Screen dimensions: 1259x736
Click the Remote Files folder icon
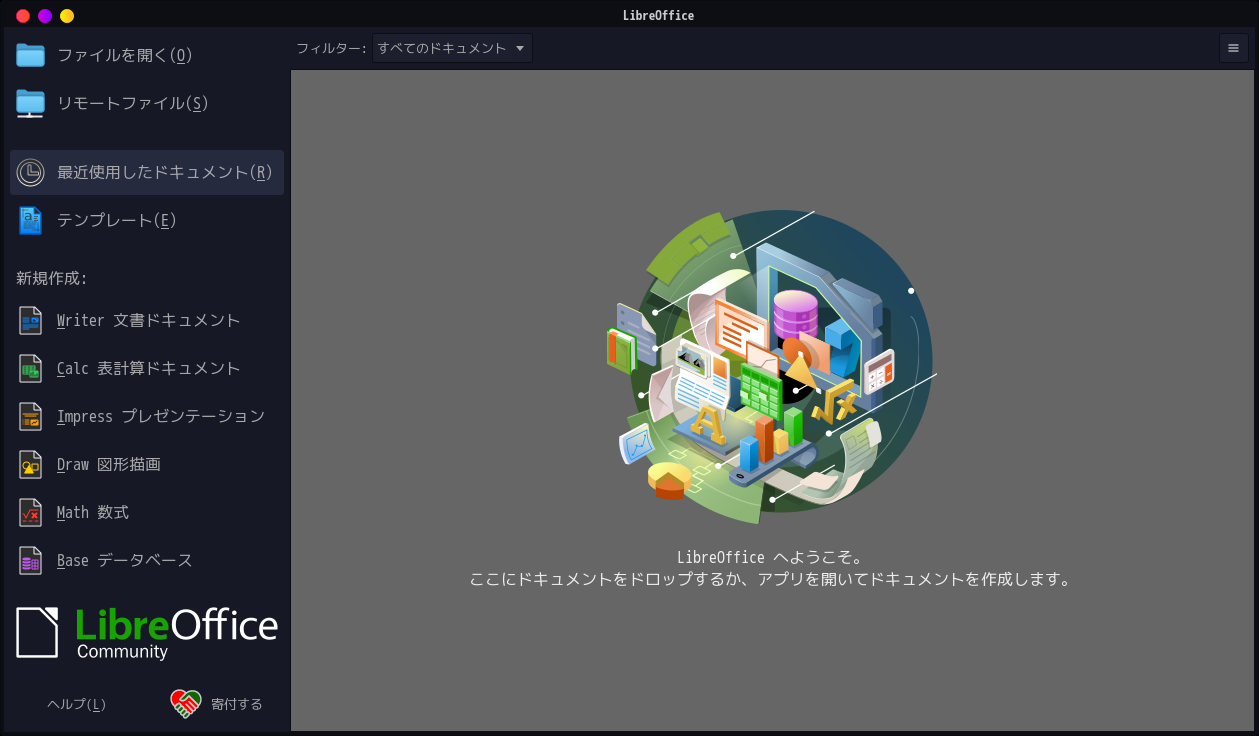coord(30,103)
